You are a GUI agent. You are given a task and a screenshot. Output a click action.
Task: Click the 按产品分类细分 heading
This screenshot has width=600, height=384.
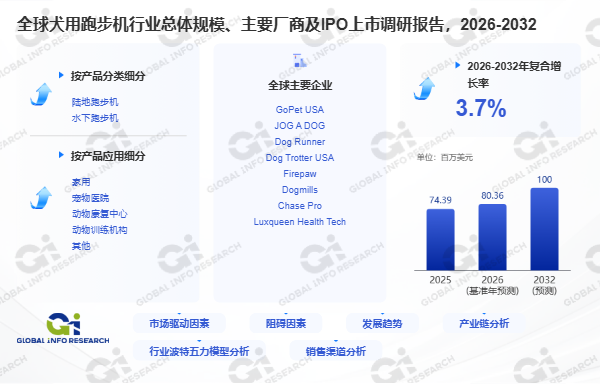tap(108, 76)
